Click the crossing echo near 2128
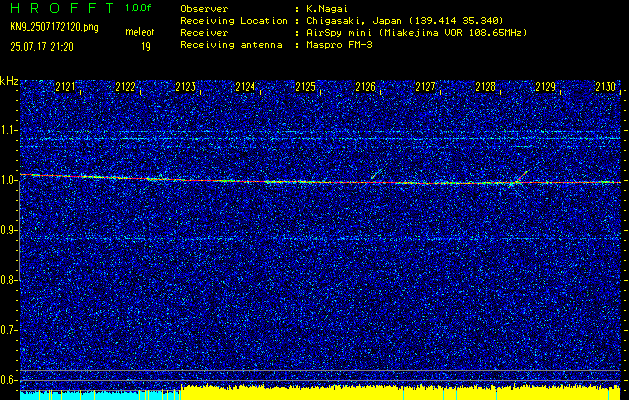The height and width of the screenshot is (400, 629). click(519, 179)
